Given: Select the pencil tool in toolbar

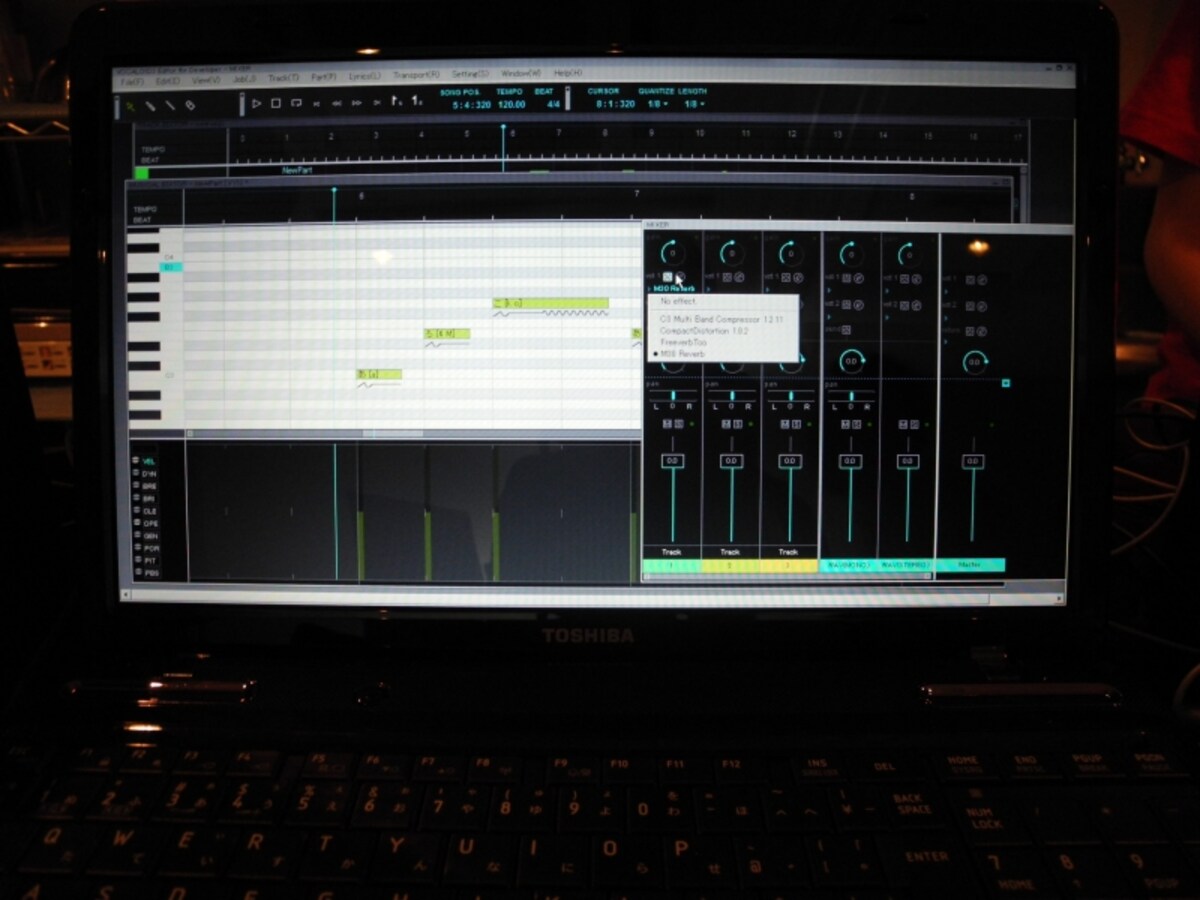Looking at the screenshot, I should pyautogui.click(x=150, y=105).
